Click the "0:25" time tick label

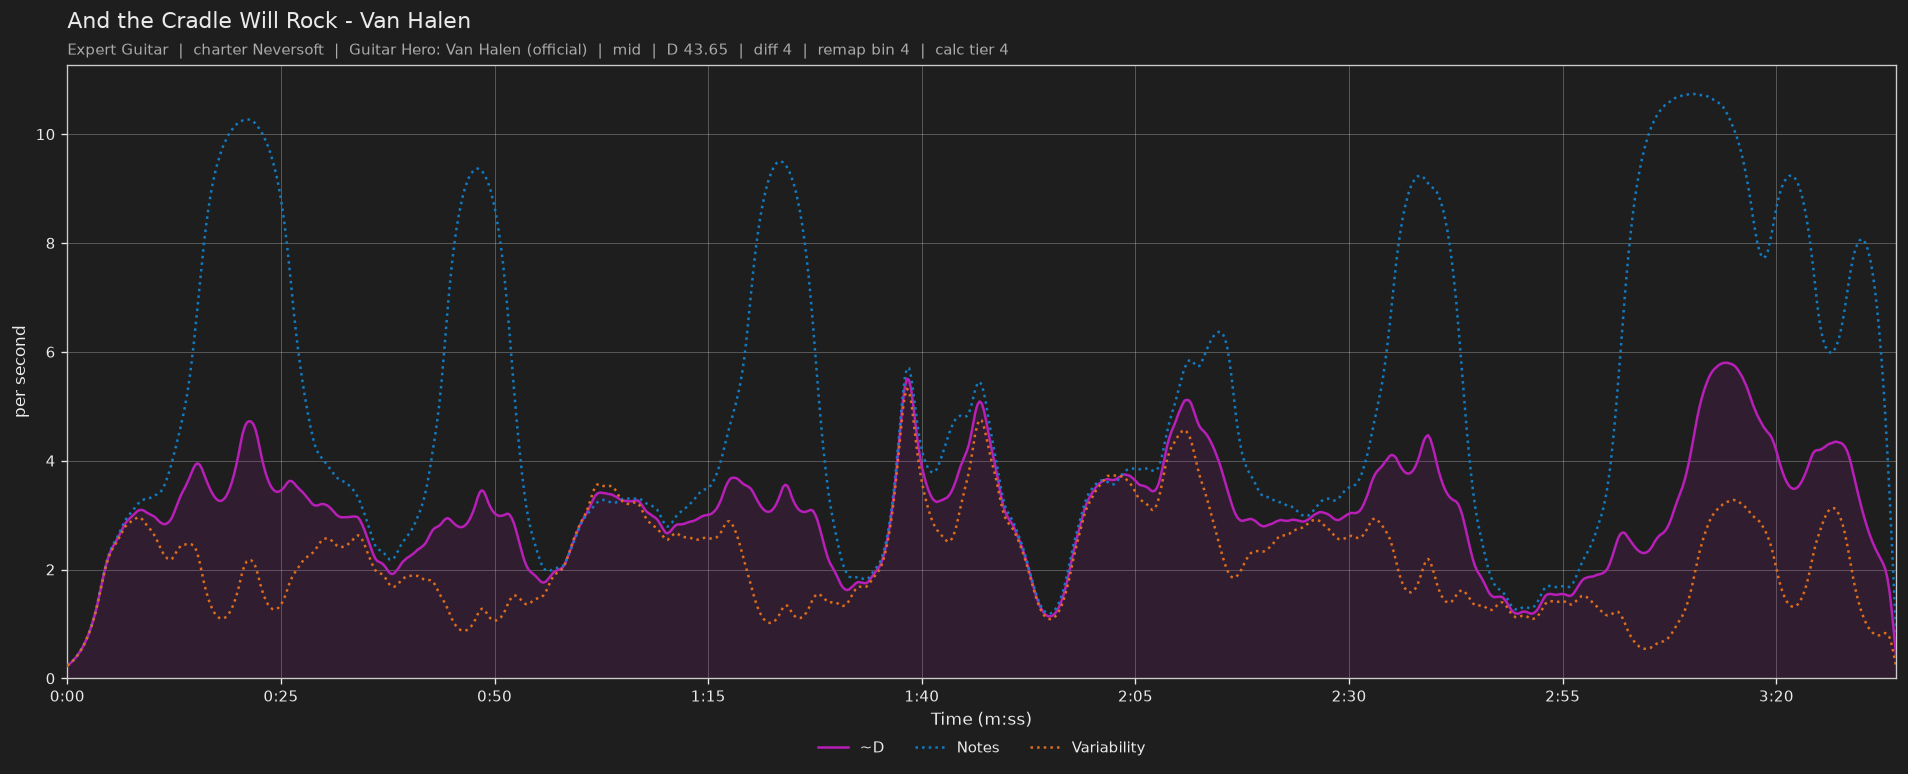(x=281, y=697)
